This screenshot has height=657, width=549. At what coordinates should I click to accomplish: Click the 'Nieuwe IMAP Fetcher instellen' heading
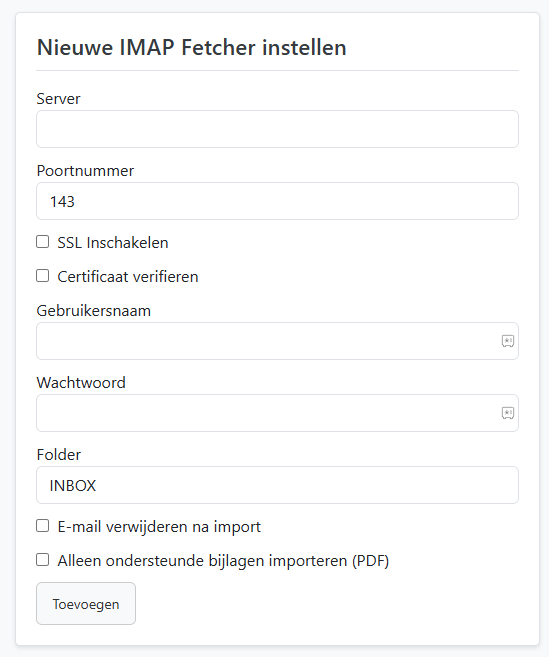point(192,47)
